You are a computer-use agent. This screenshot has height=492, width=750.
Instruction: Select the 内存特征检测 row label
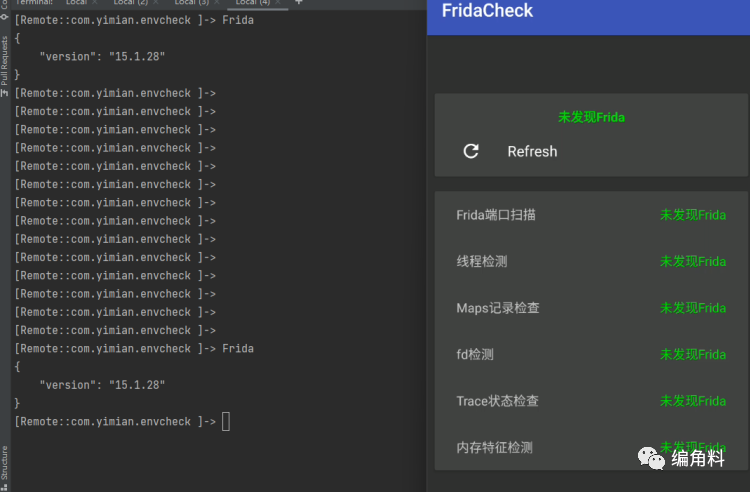click(494, 447)
